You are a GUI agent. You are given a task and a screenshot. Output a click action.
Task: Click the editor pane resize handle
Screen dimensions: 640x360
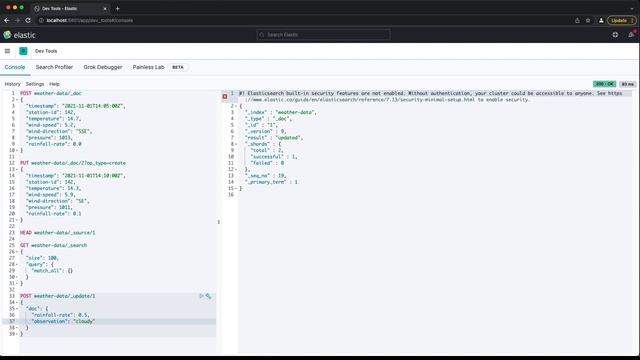219,222
